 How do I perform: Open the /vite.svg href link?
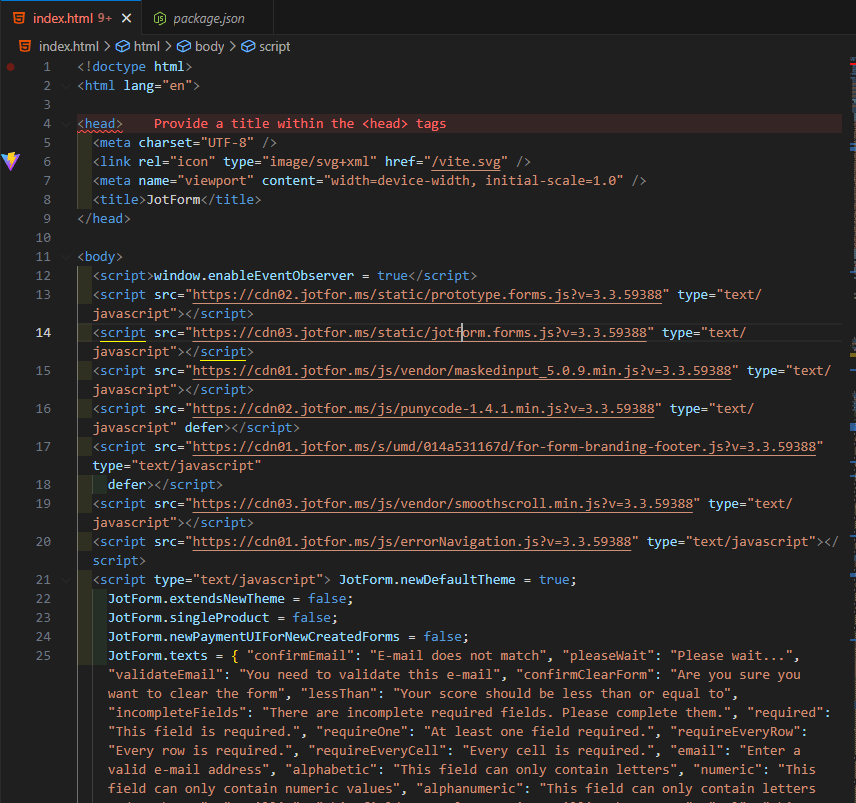point(466,162)
